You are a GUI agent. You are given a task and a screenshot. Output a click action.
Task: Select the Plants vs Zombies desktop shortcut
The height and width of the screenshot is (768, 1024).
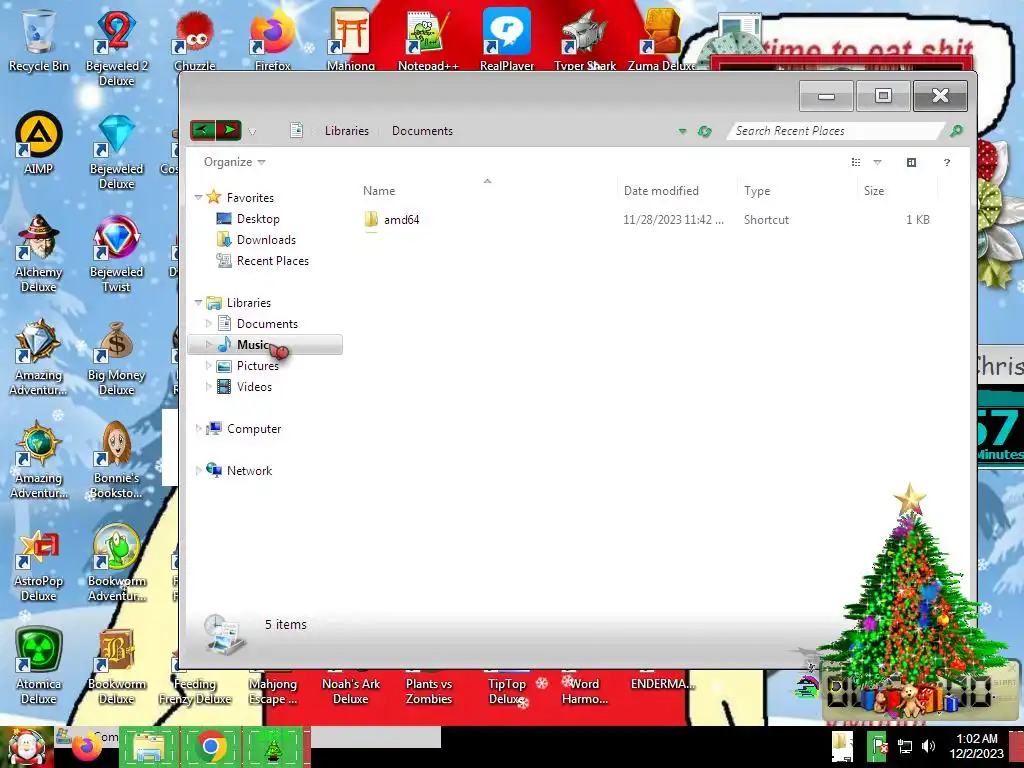428,690
